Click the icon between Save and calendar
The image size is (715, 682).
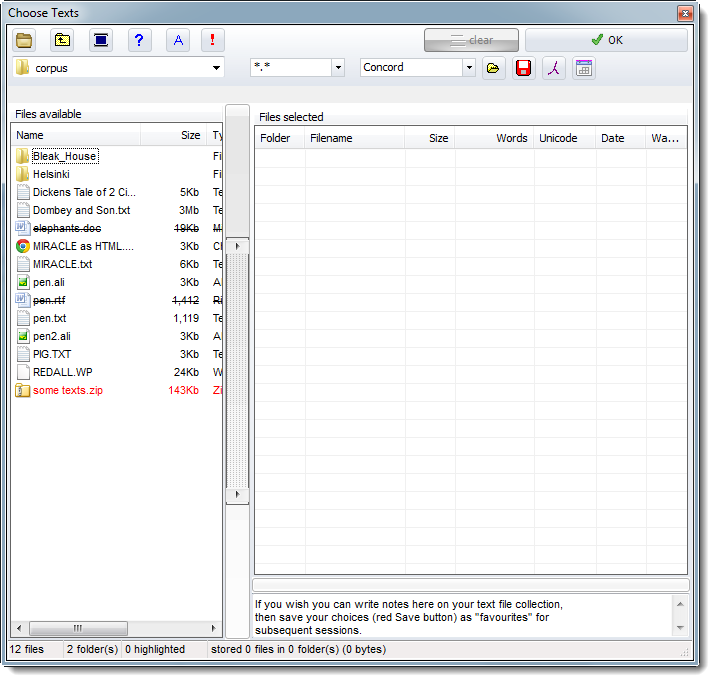pos(554,68)
